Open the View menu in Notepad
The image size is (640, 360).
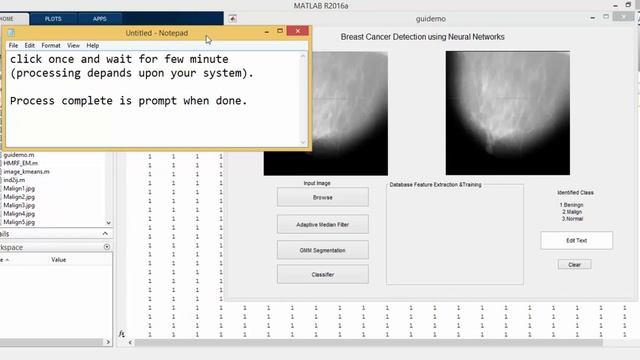73,45
